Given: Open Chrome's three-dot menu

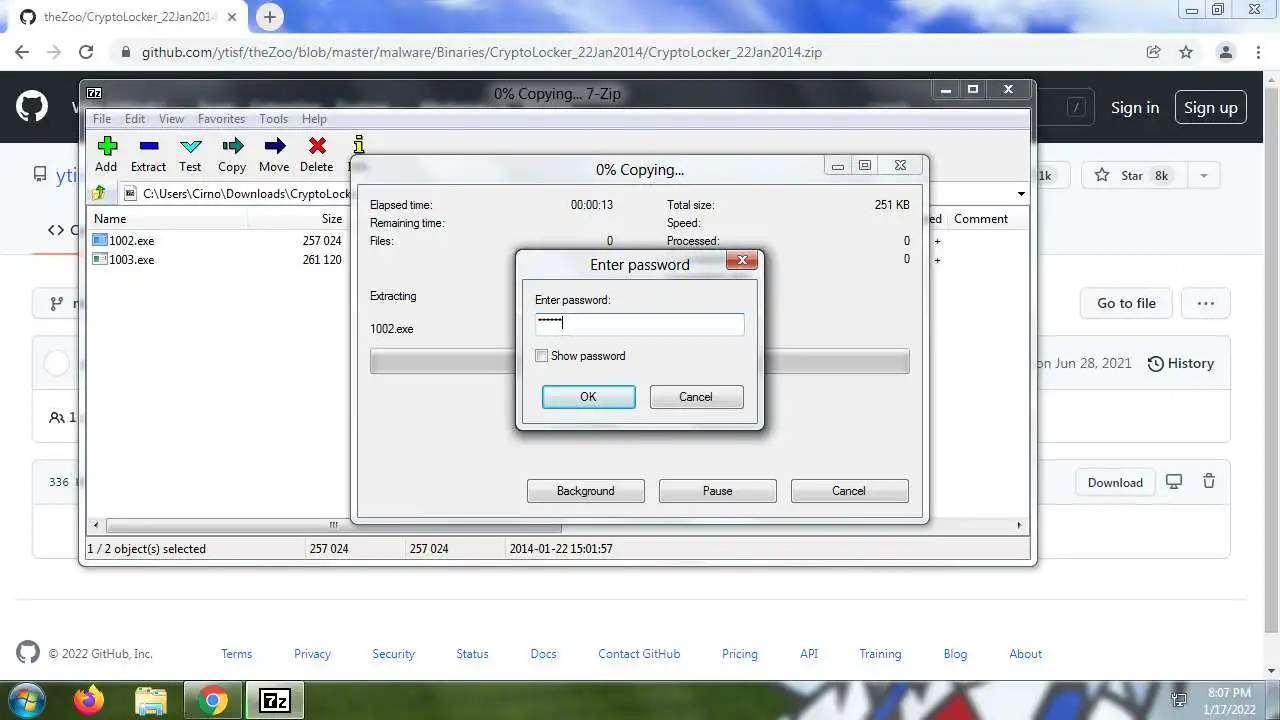Looking at the screenshot, I should coord(1259,52).
